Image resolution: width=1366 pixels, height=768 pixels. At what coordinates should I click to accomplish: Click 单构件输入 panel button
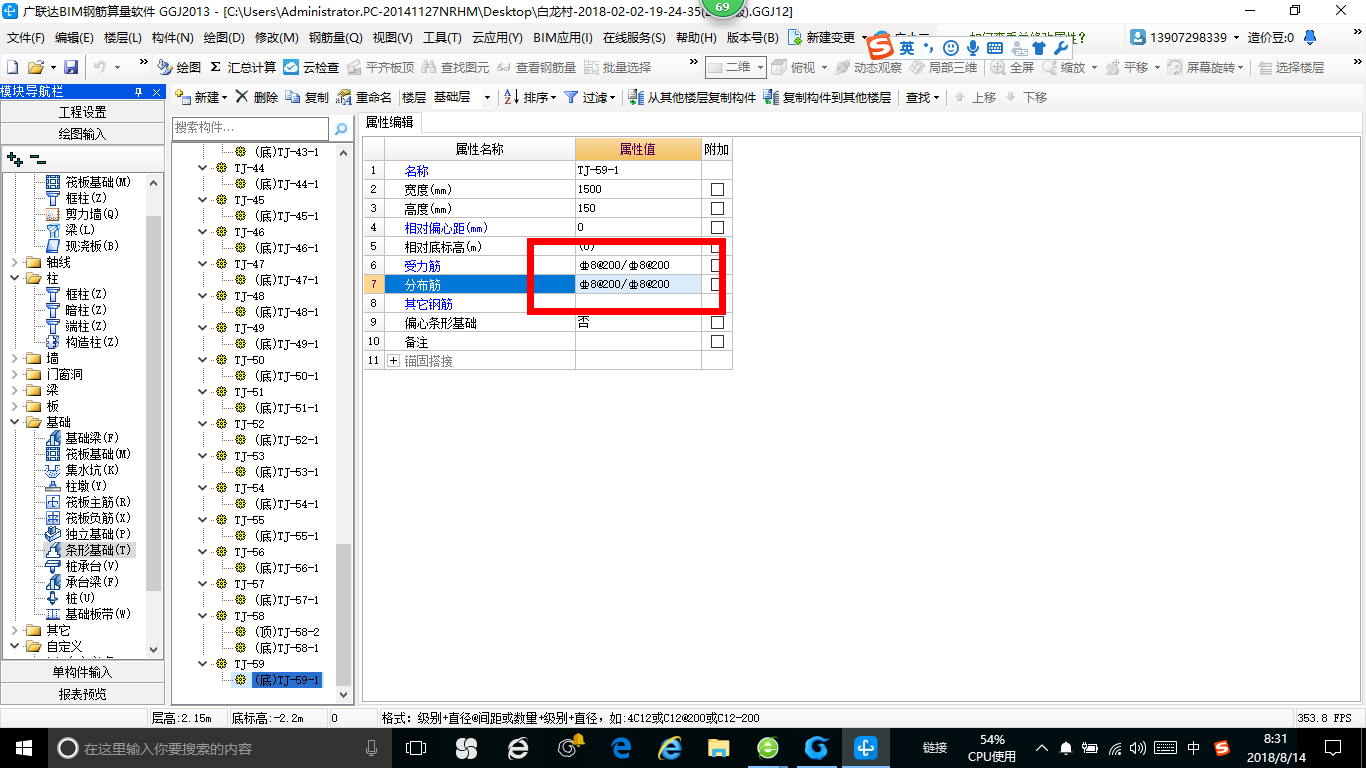pos(82,672)
